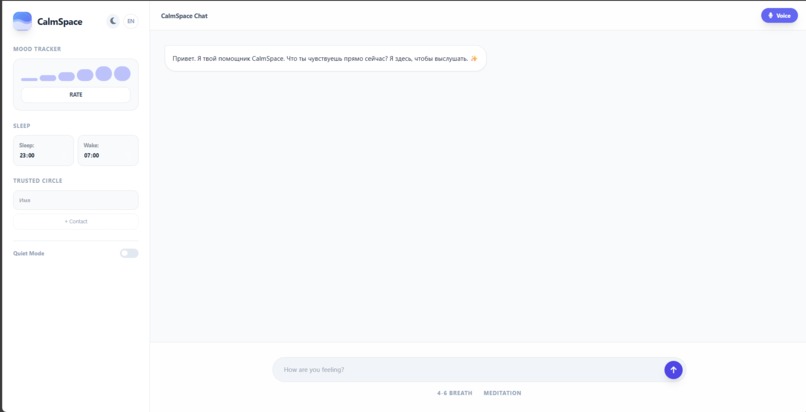Click the CalmSpace brand name text
Image resolution: width=806 pixels, height=412 pixels.
(x=60, y=22)
